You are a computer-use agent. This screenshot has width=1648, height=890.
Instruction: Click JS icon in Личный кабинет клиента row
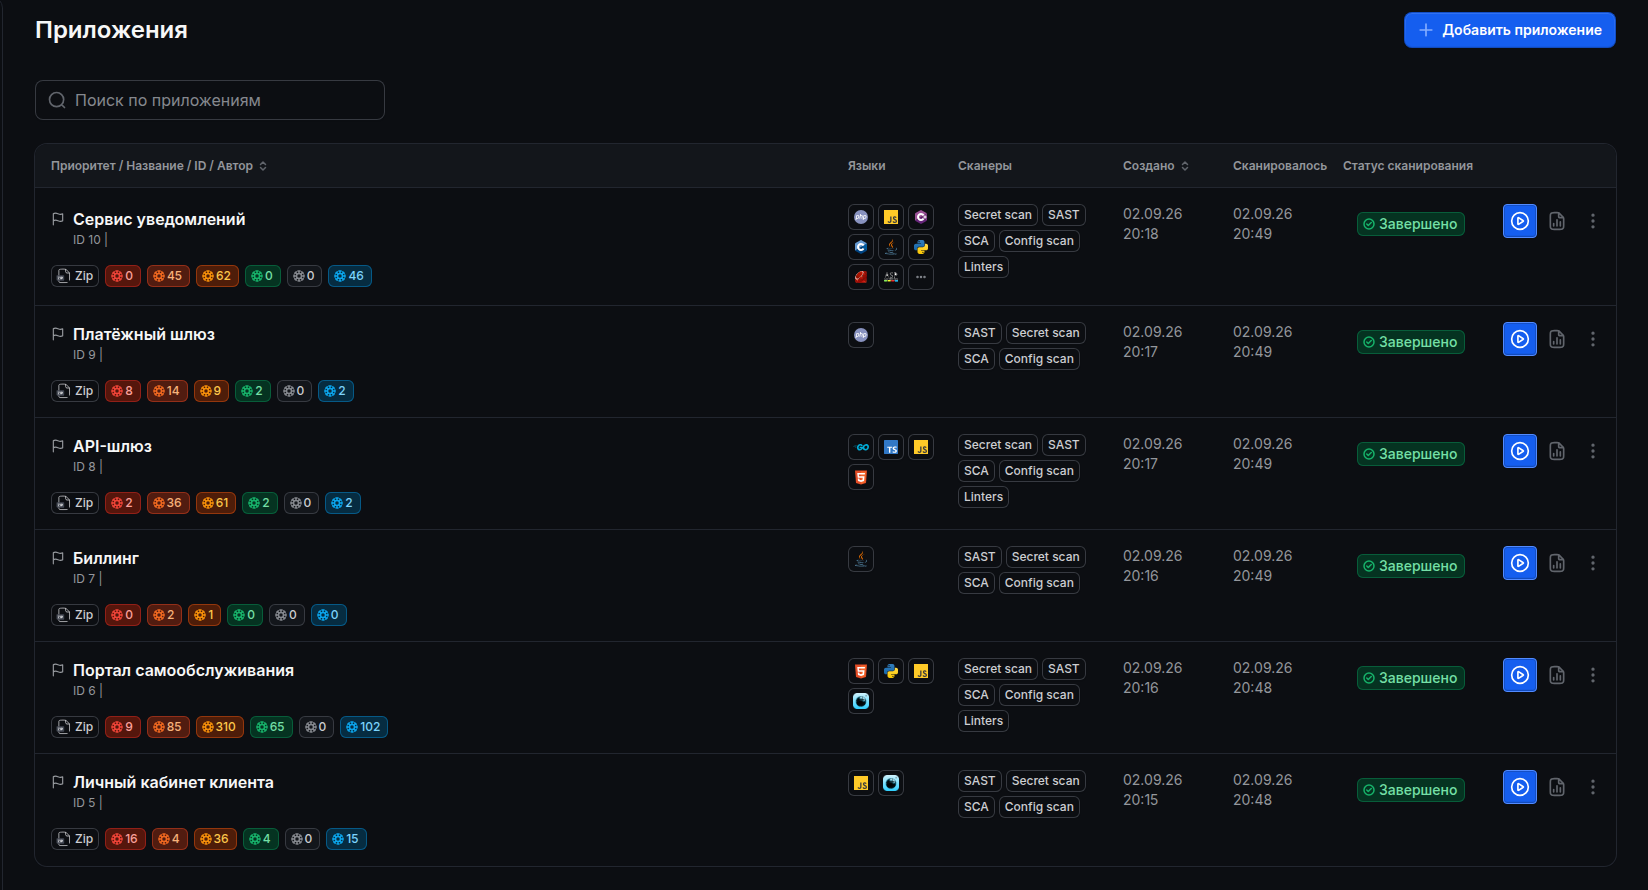pyautogui.click(x=861, y=783)
